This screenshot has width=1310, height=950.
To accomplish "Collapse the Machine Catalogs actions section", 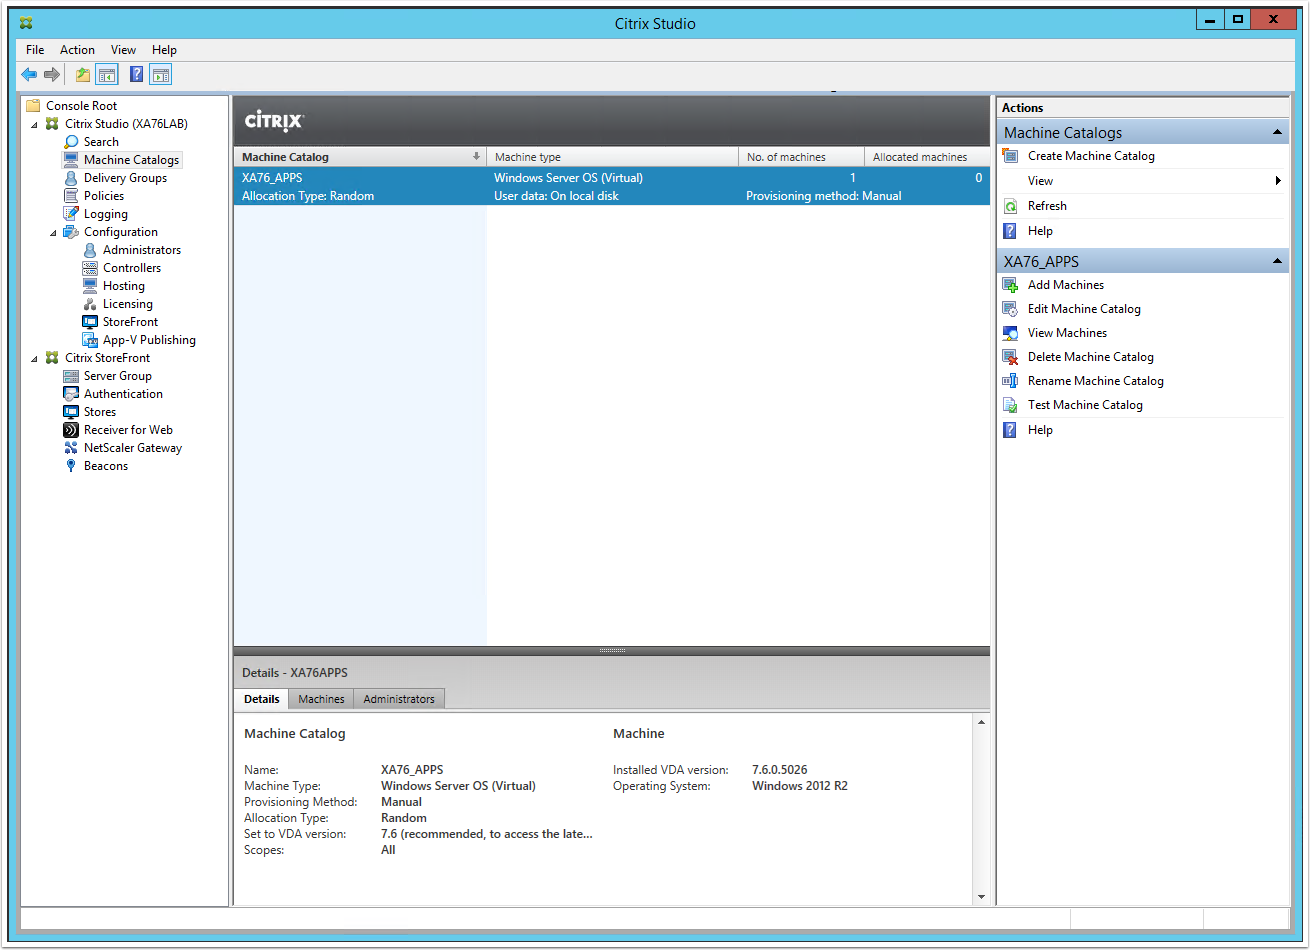I will (1277, 133).
